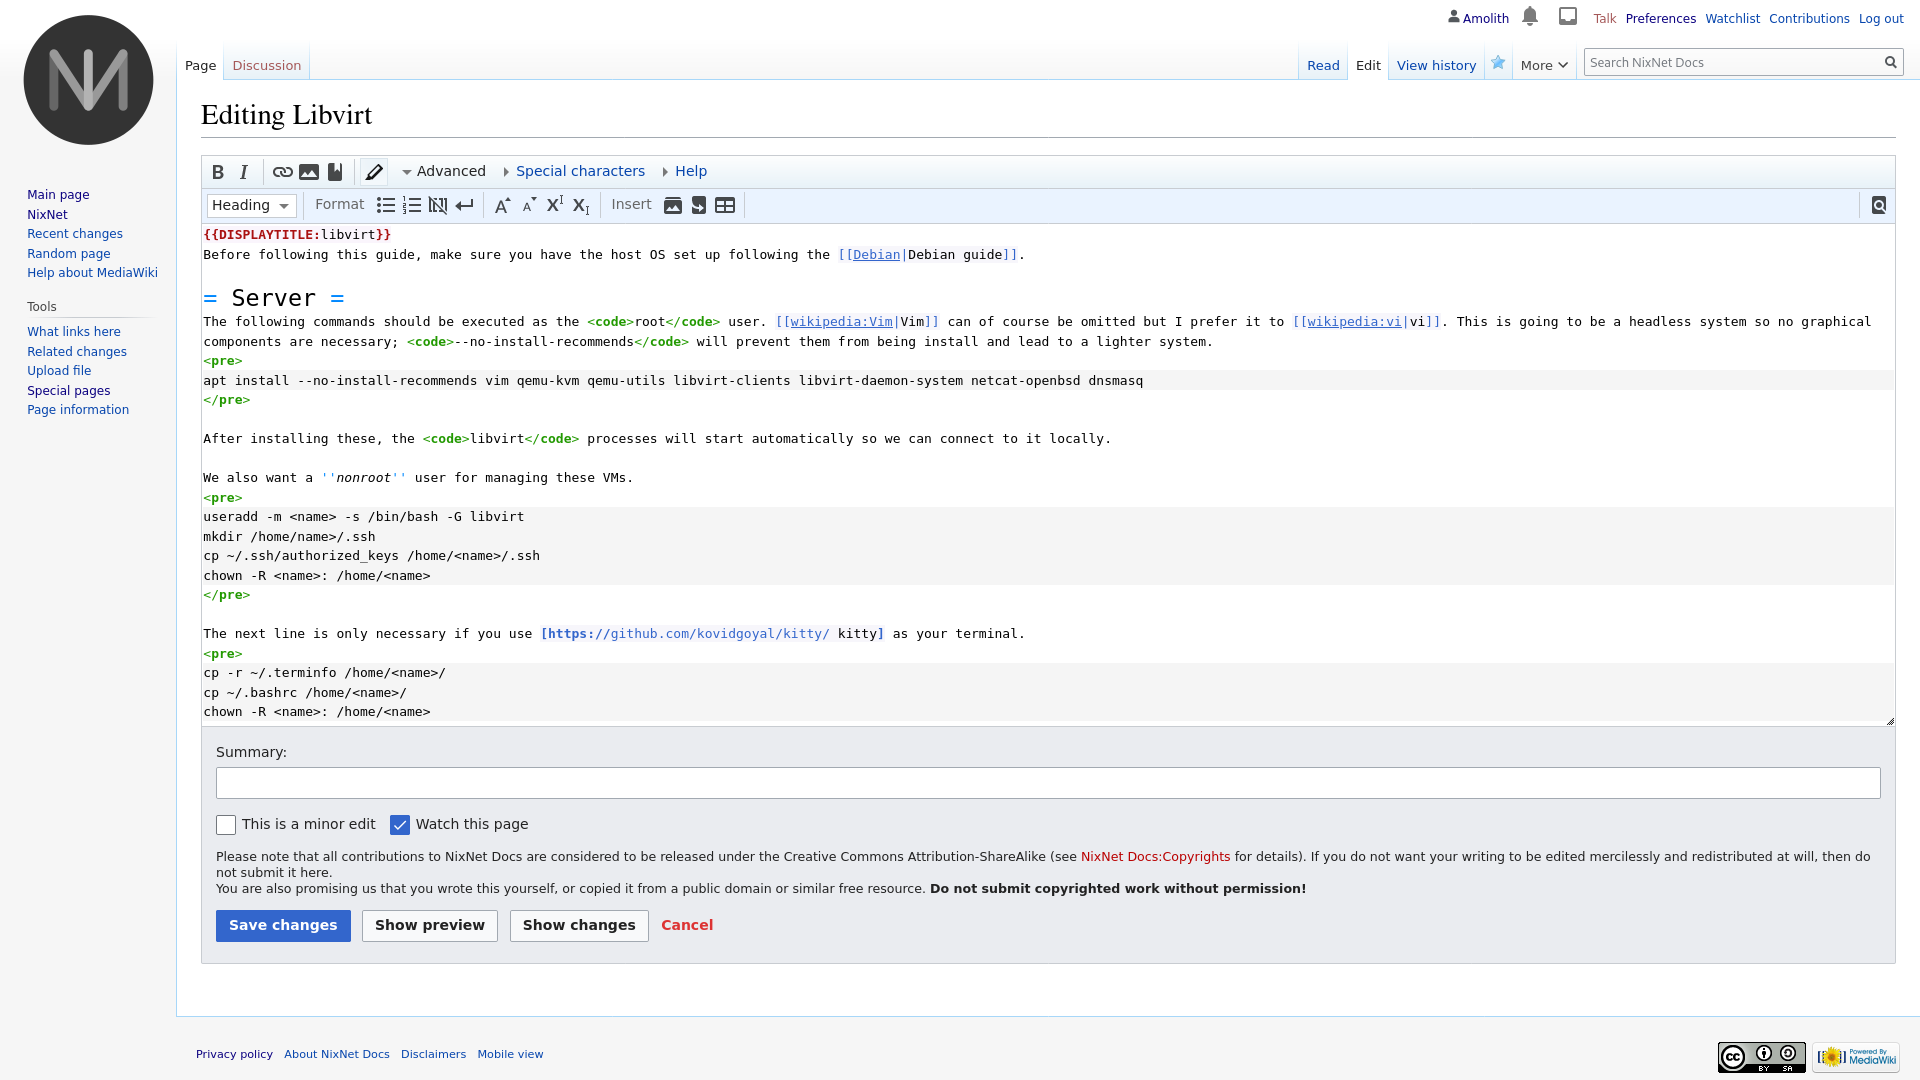Viewport: 1920px width, 1080px height.
Task: Switch to the Discussion tab
Action: point(266,65)
